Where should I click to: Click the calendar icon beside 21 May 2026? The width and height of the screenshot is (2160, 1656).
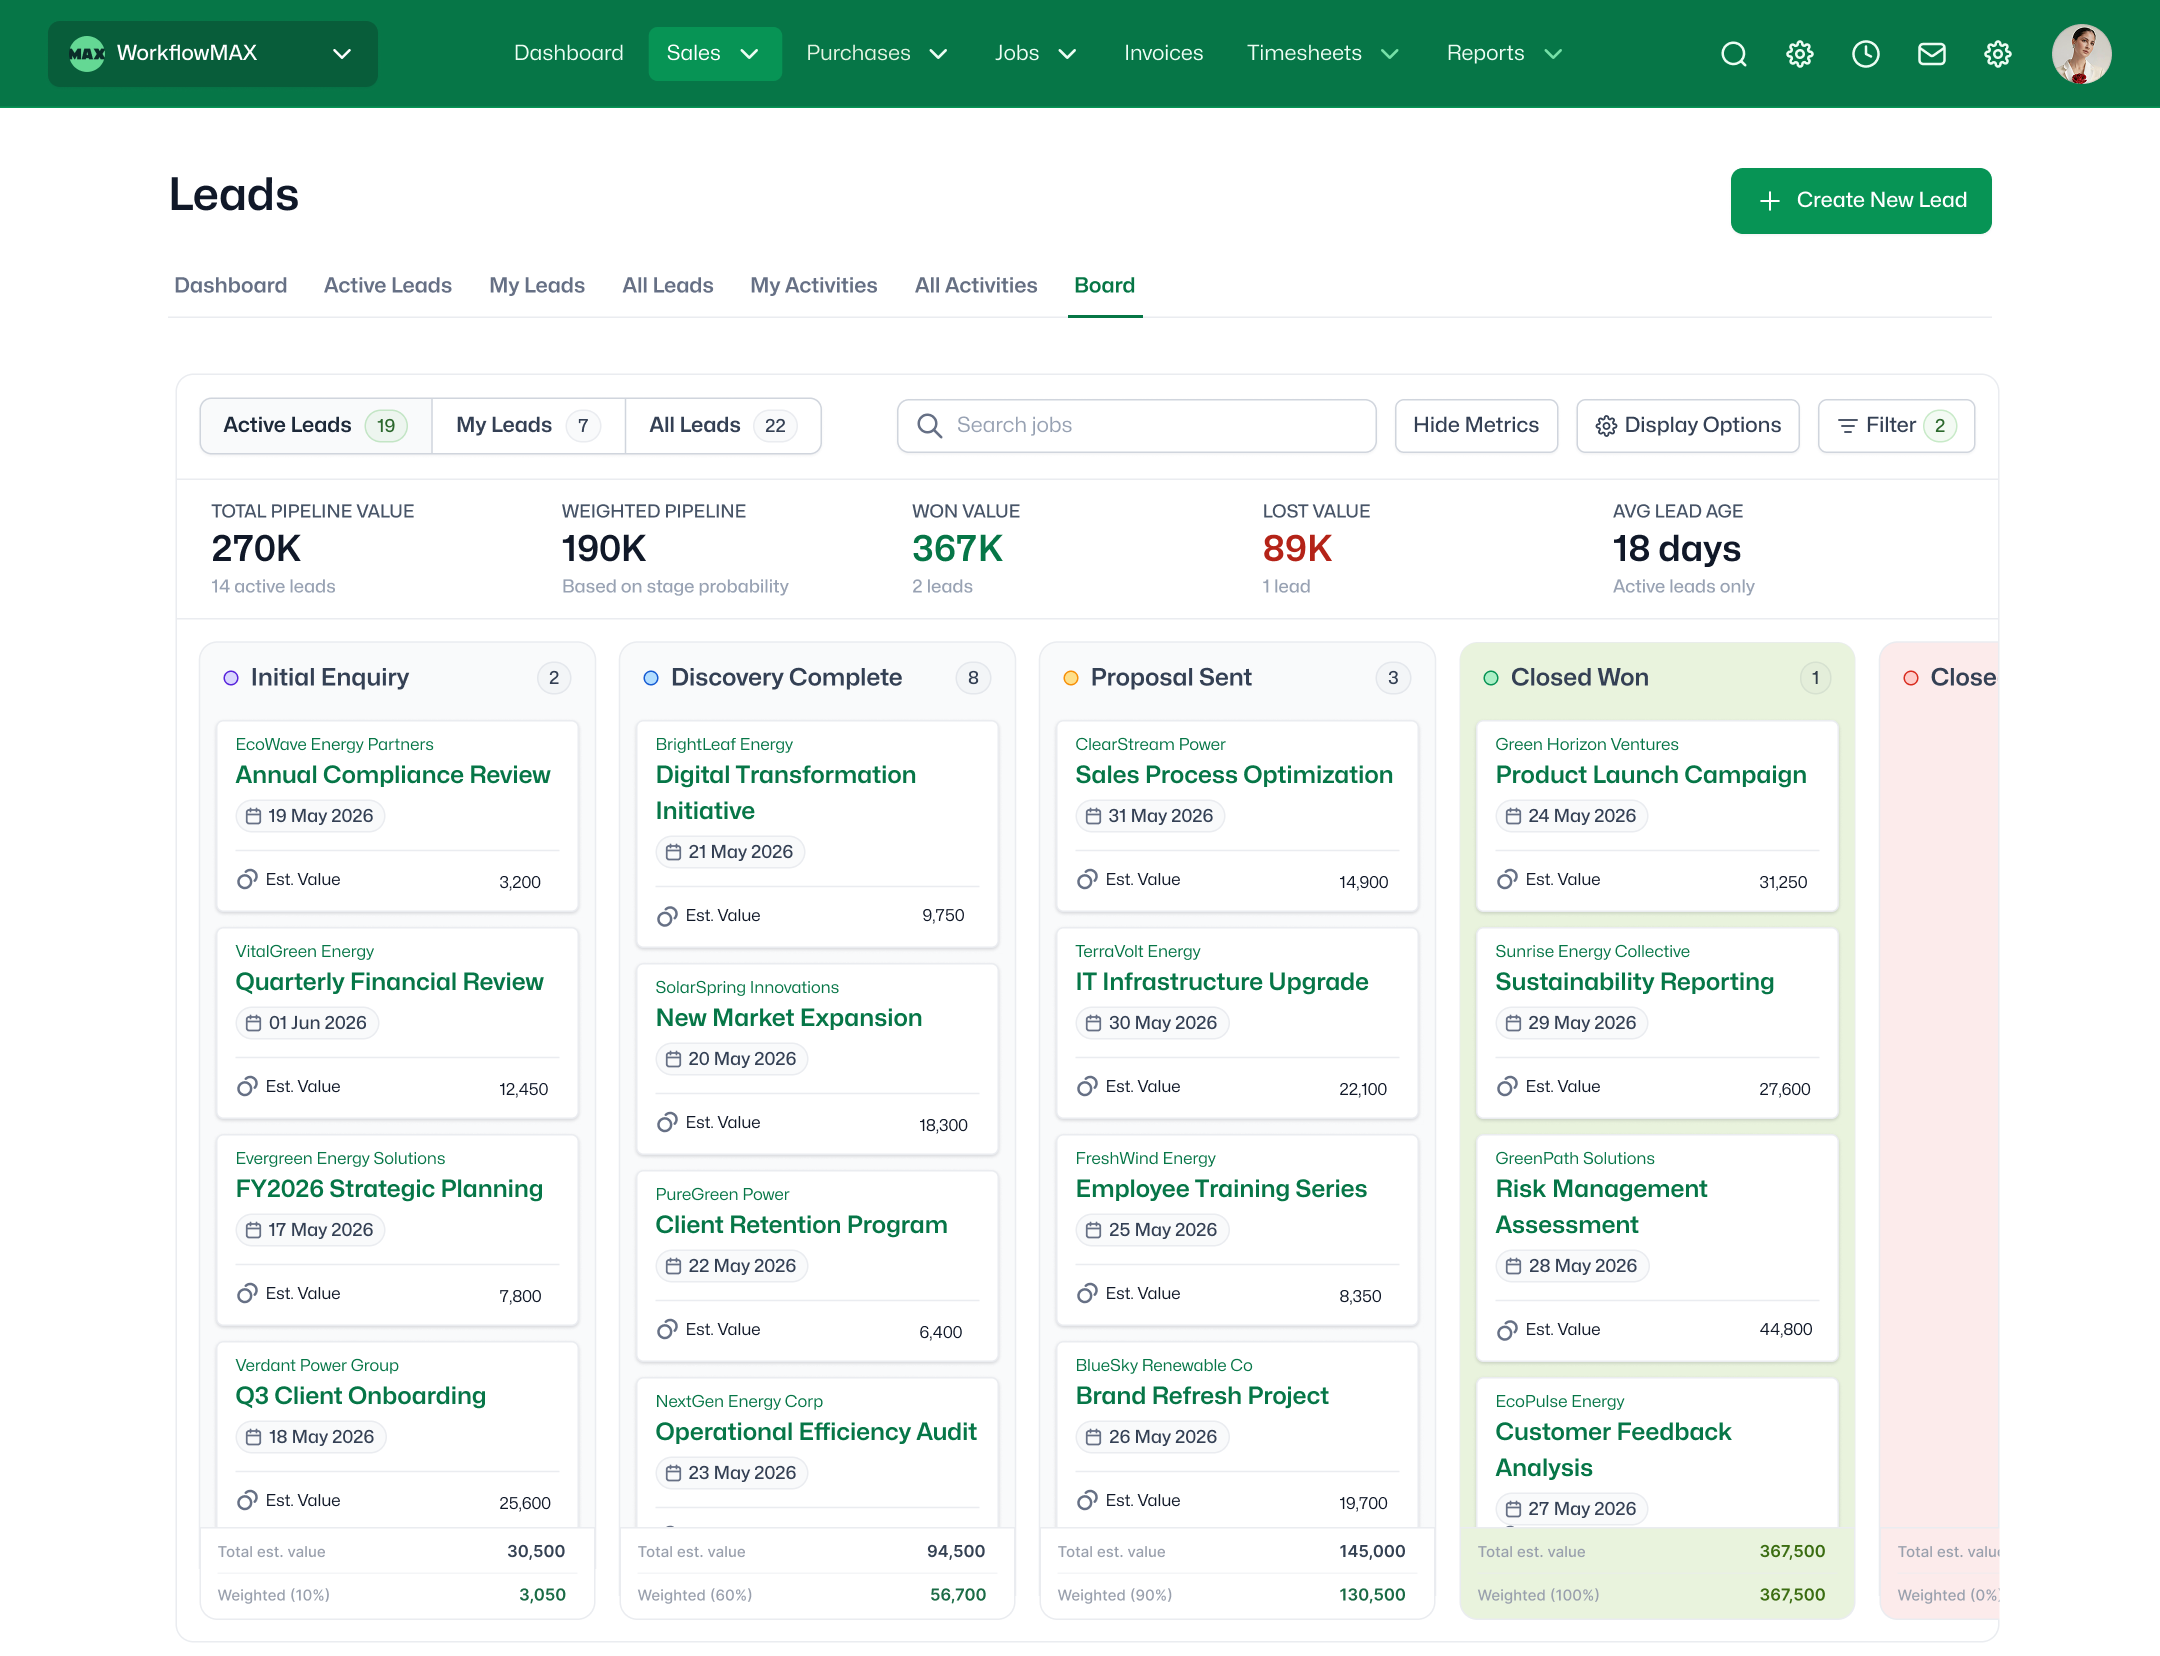[673, 852]
